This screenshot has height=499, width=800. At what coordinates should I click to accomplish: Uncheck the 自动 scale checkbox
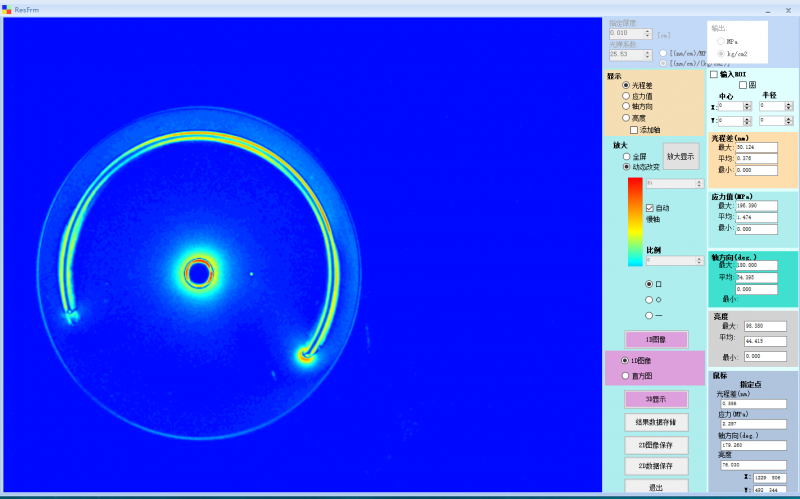pos(649,208)
